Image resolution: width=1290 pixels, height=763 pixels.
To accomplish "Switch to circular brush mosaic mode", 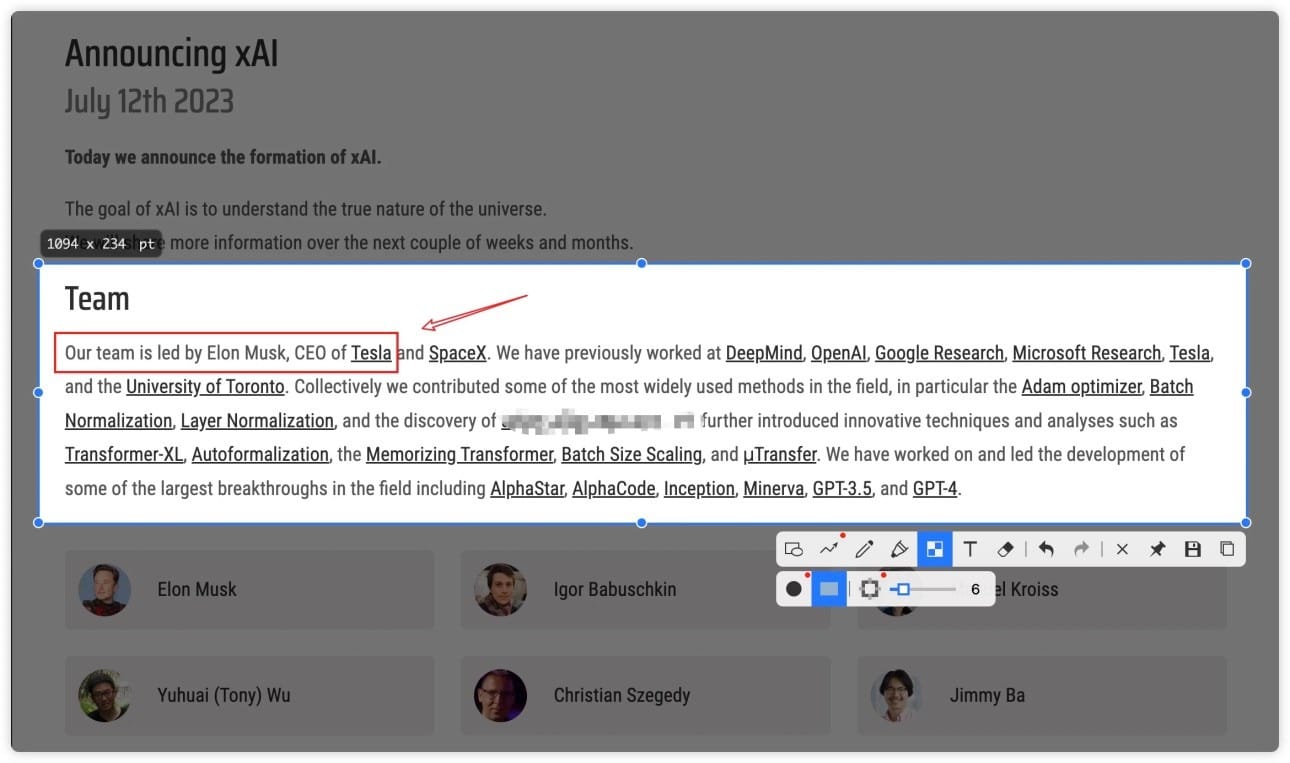I will pos(794,589).
